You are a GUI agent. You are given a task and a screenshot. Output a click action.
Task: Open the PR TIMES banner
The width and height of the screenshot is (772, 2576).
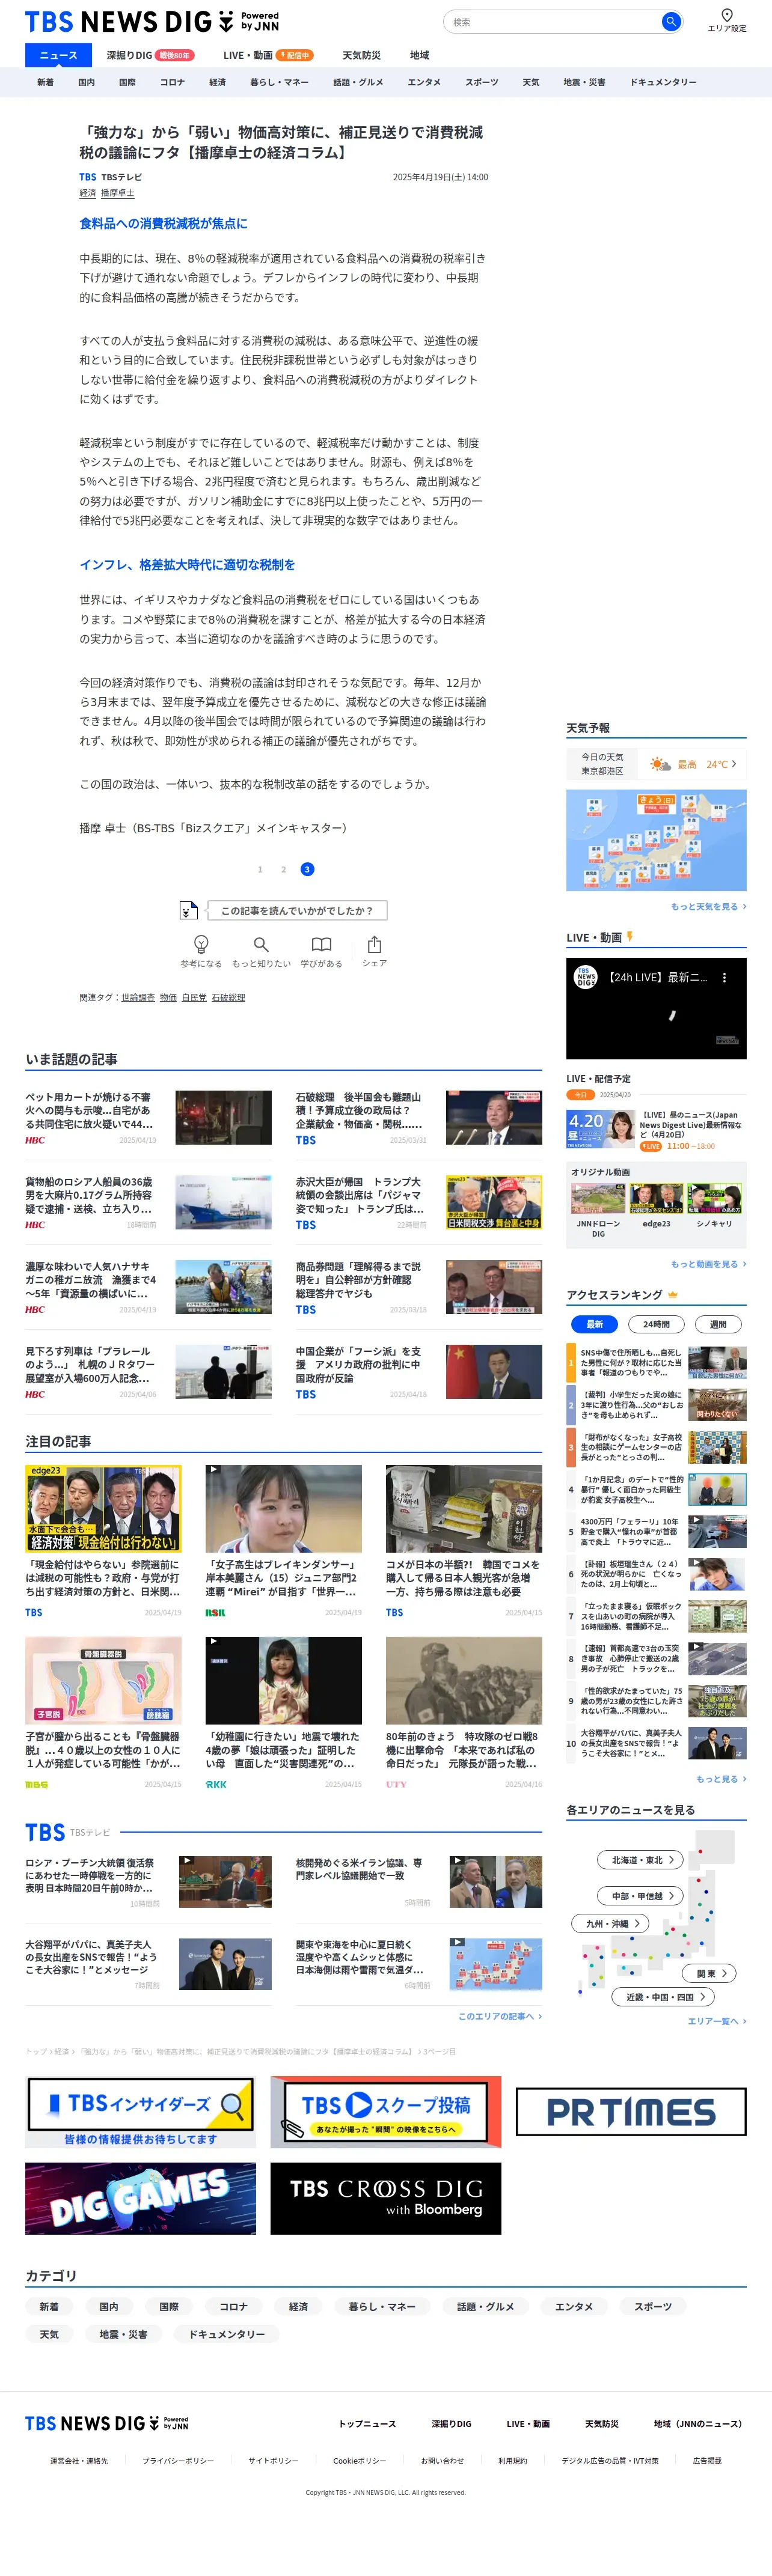631,2111
